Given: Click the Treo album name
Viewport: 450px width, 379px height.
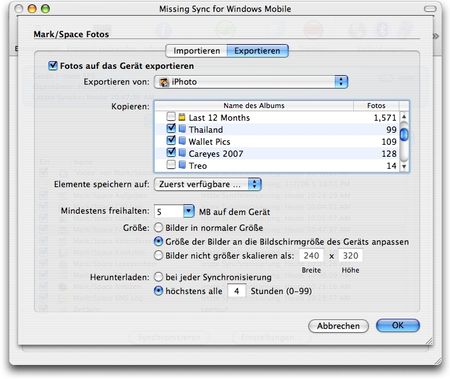Looking at the screenshot, I should [x=198, y=166].
